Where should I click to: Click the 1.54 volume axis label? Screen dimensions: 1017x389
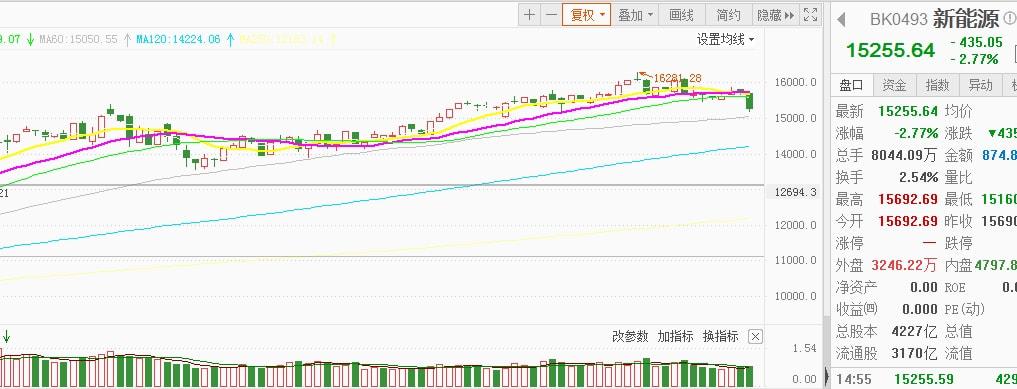click(x=804, y=349)
